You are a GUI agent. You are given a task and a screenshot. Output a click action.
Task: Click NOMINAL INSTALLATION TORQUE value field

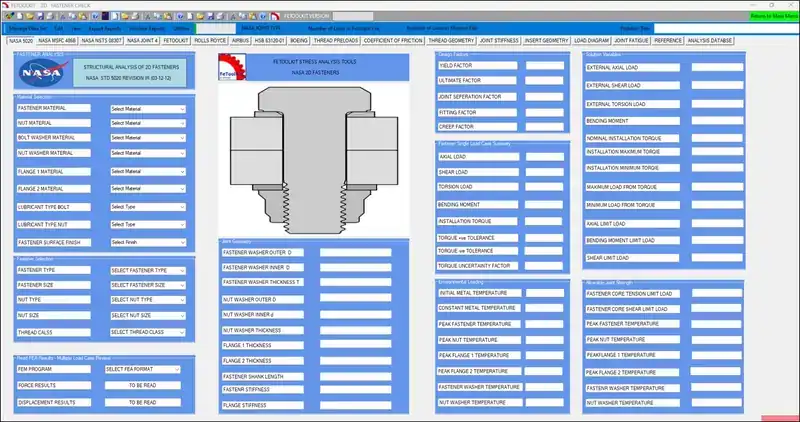pyautogui.click(x=717, y=138)
